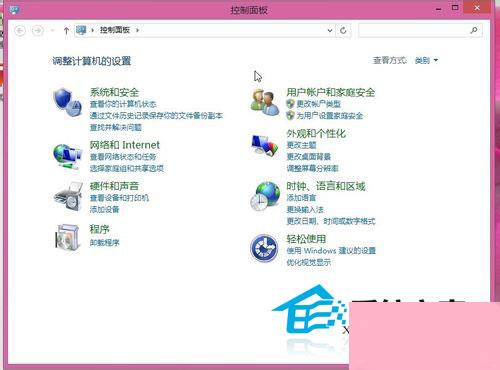The width and height of the screenshot is (500, 370).
Task: Open Network and Internet globe icon
Action: tap(67, 156)
